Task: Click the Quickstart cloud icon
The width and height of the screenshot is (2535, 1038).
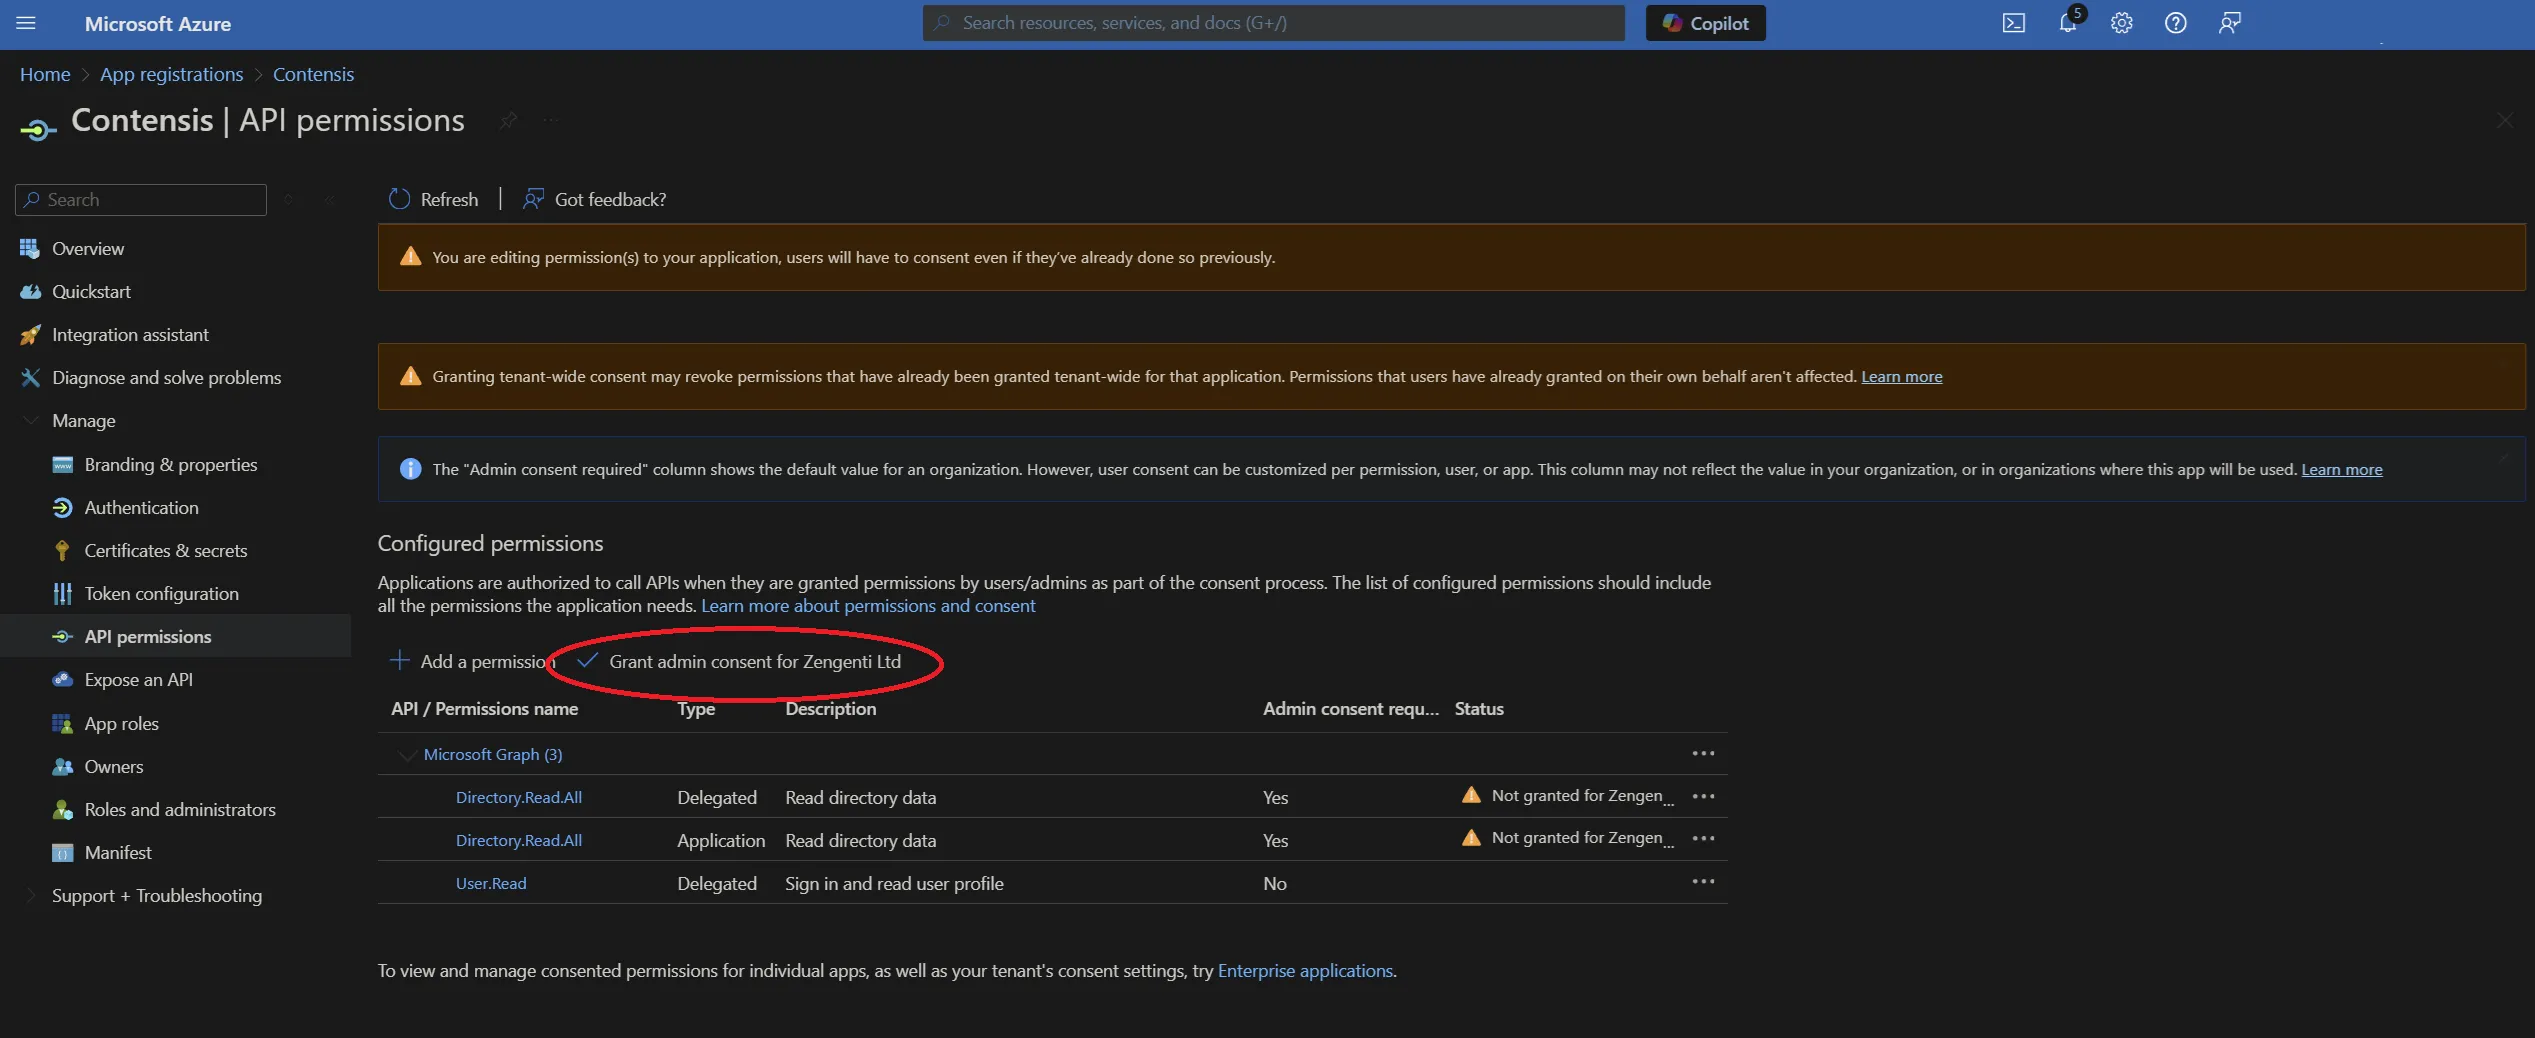Action: pos(31,291)
